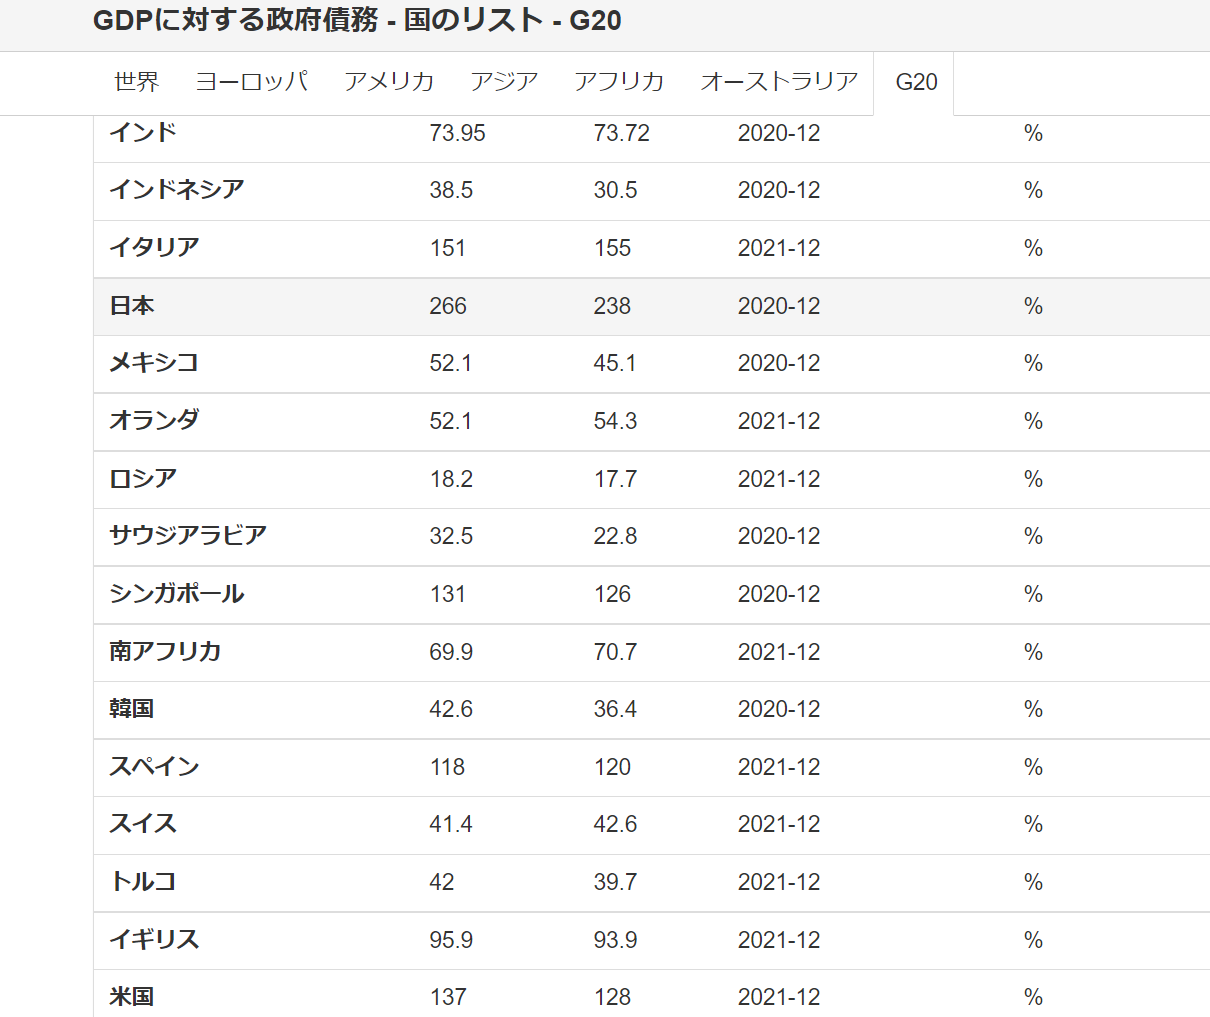Open the イタリア row link
The image size is (1210, 1017).
(x=154, y=247)
